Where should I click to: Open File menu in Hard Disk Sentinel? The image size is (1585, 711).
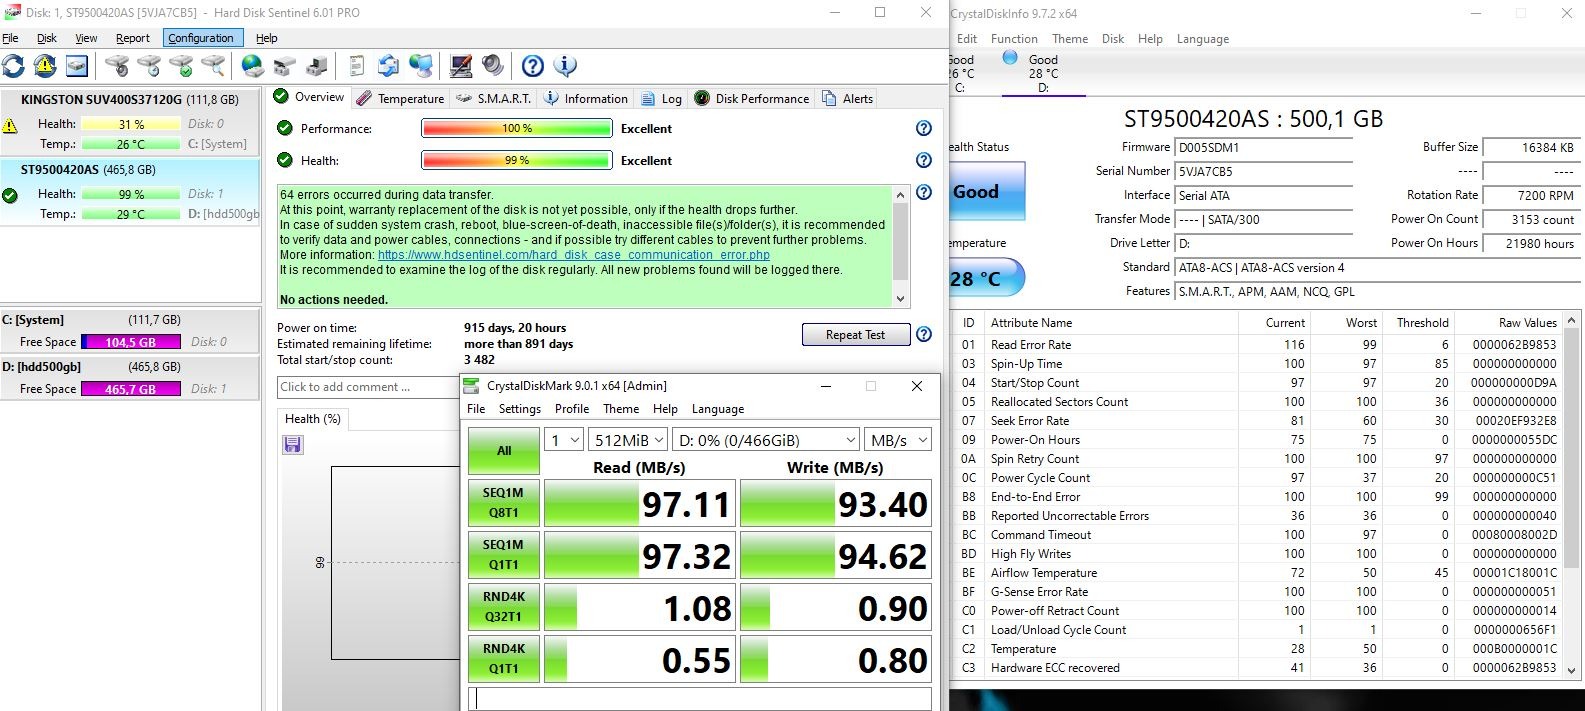[x=10, y=38]
